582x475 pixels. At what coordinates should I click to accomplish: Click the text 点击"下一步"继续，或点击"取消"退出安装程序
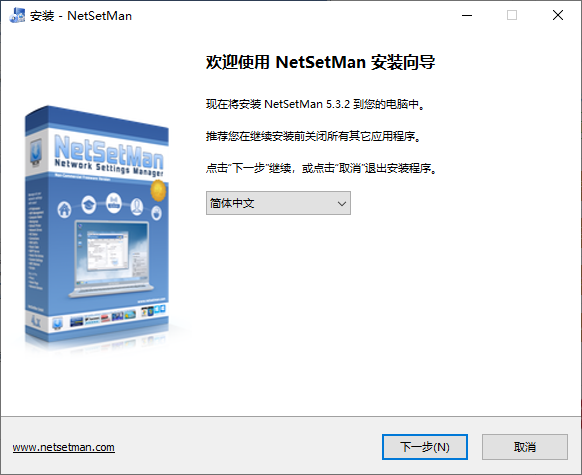coord(321,168)
